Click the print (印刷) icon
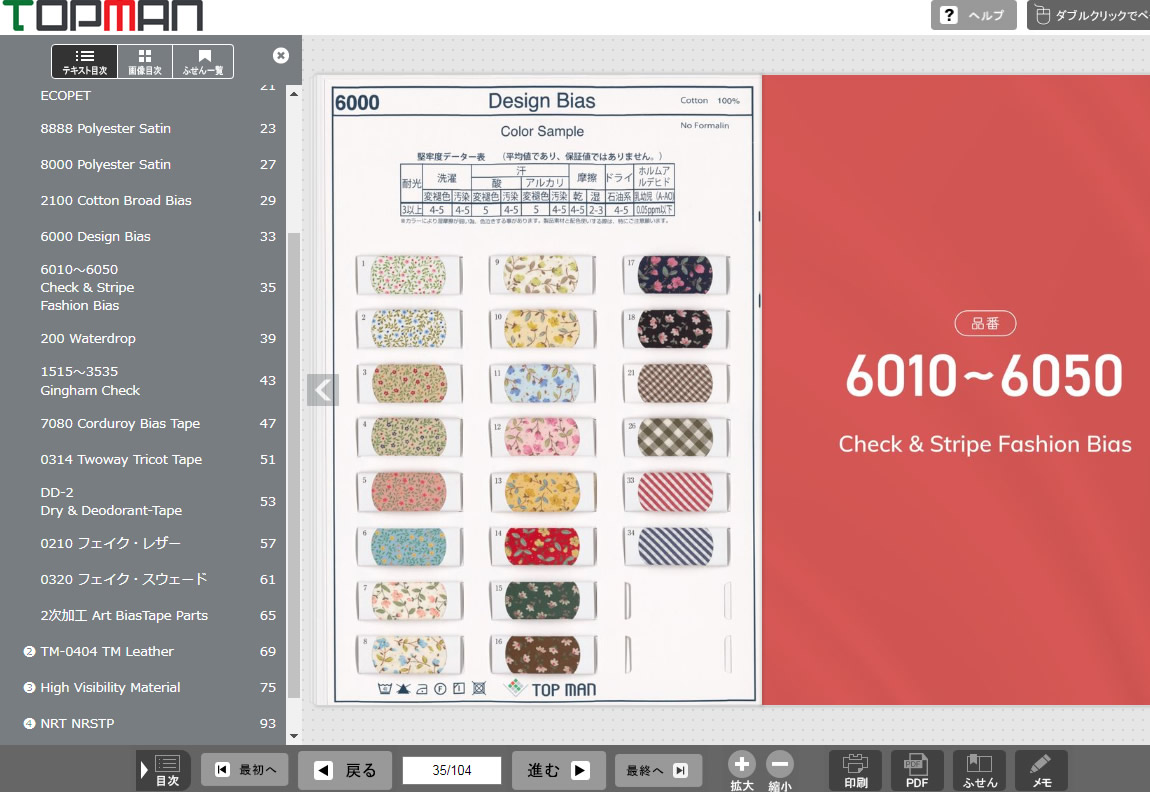This screenshot has height=792, width=1150. pos(855,770)
